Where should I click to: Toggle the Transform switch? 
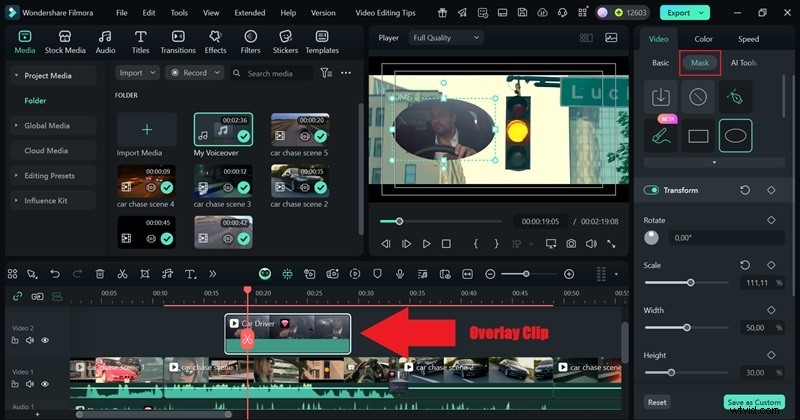[x=651, y=190]
